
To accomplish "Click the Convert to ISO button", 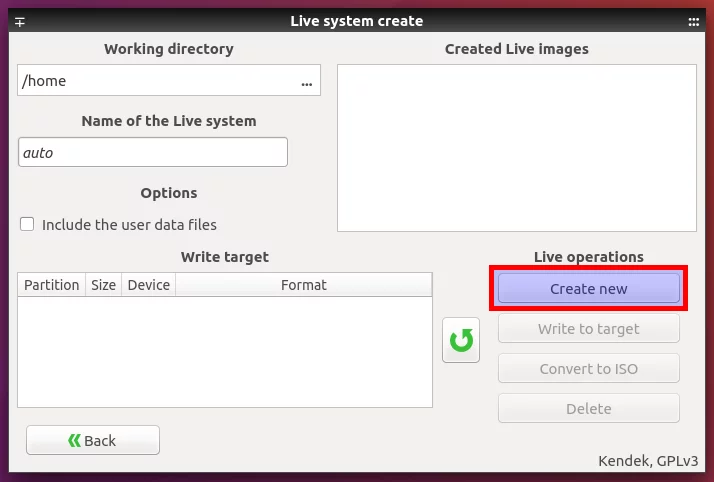I will pyautogui.click(x=588, y=368).
